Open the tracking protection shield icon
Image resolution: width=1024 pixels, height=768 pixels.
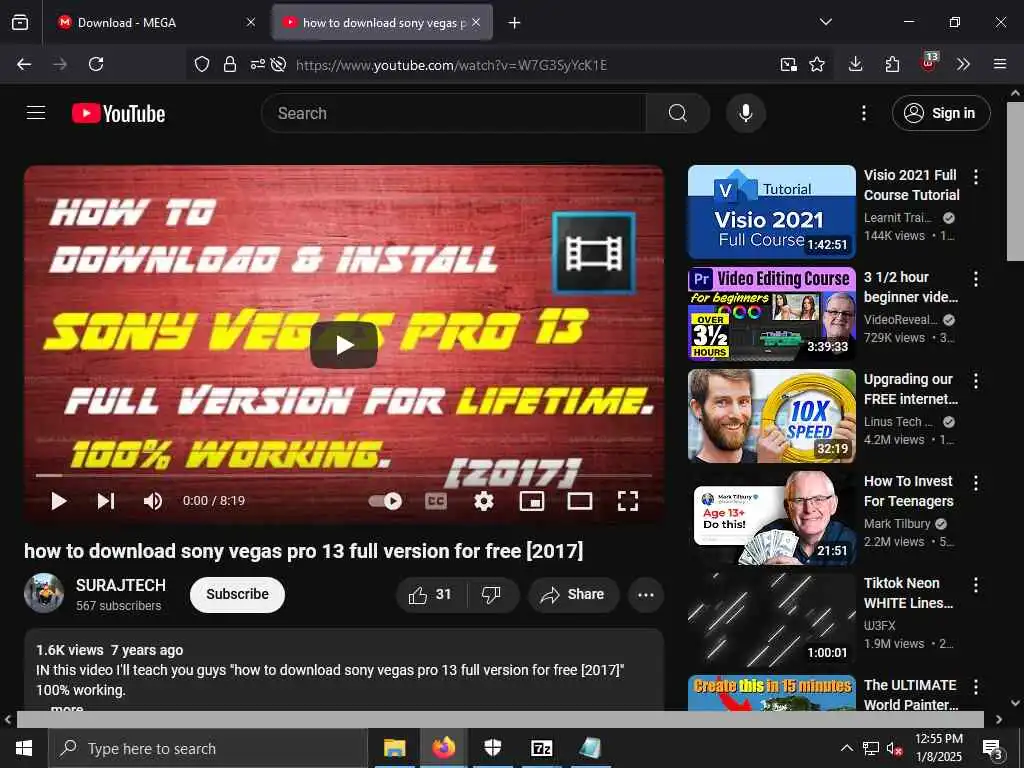click(x=202, y=64)
